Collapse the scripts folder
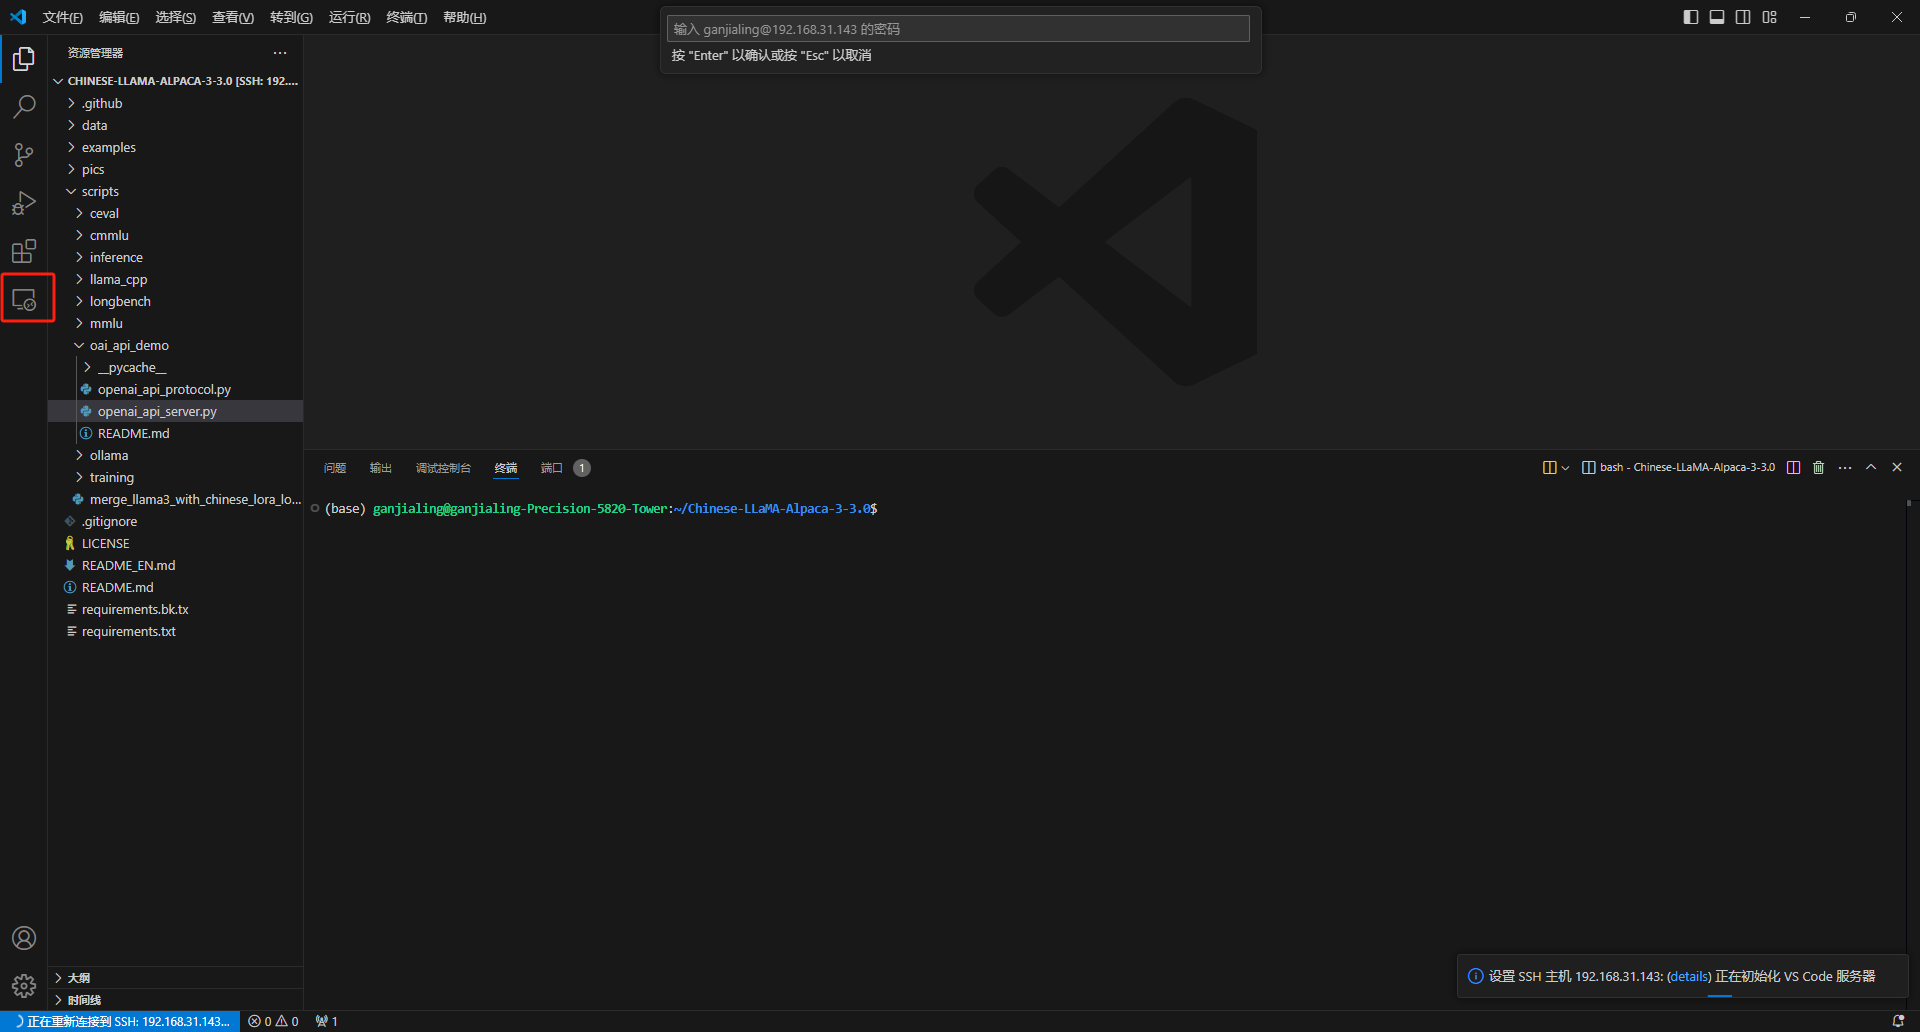The height and width of the screenshot is (1032, 1920). (175, 191)
